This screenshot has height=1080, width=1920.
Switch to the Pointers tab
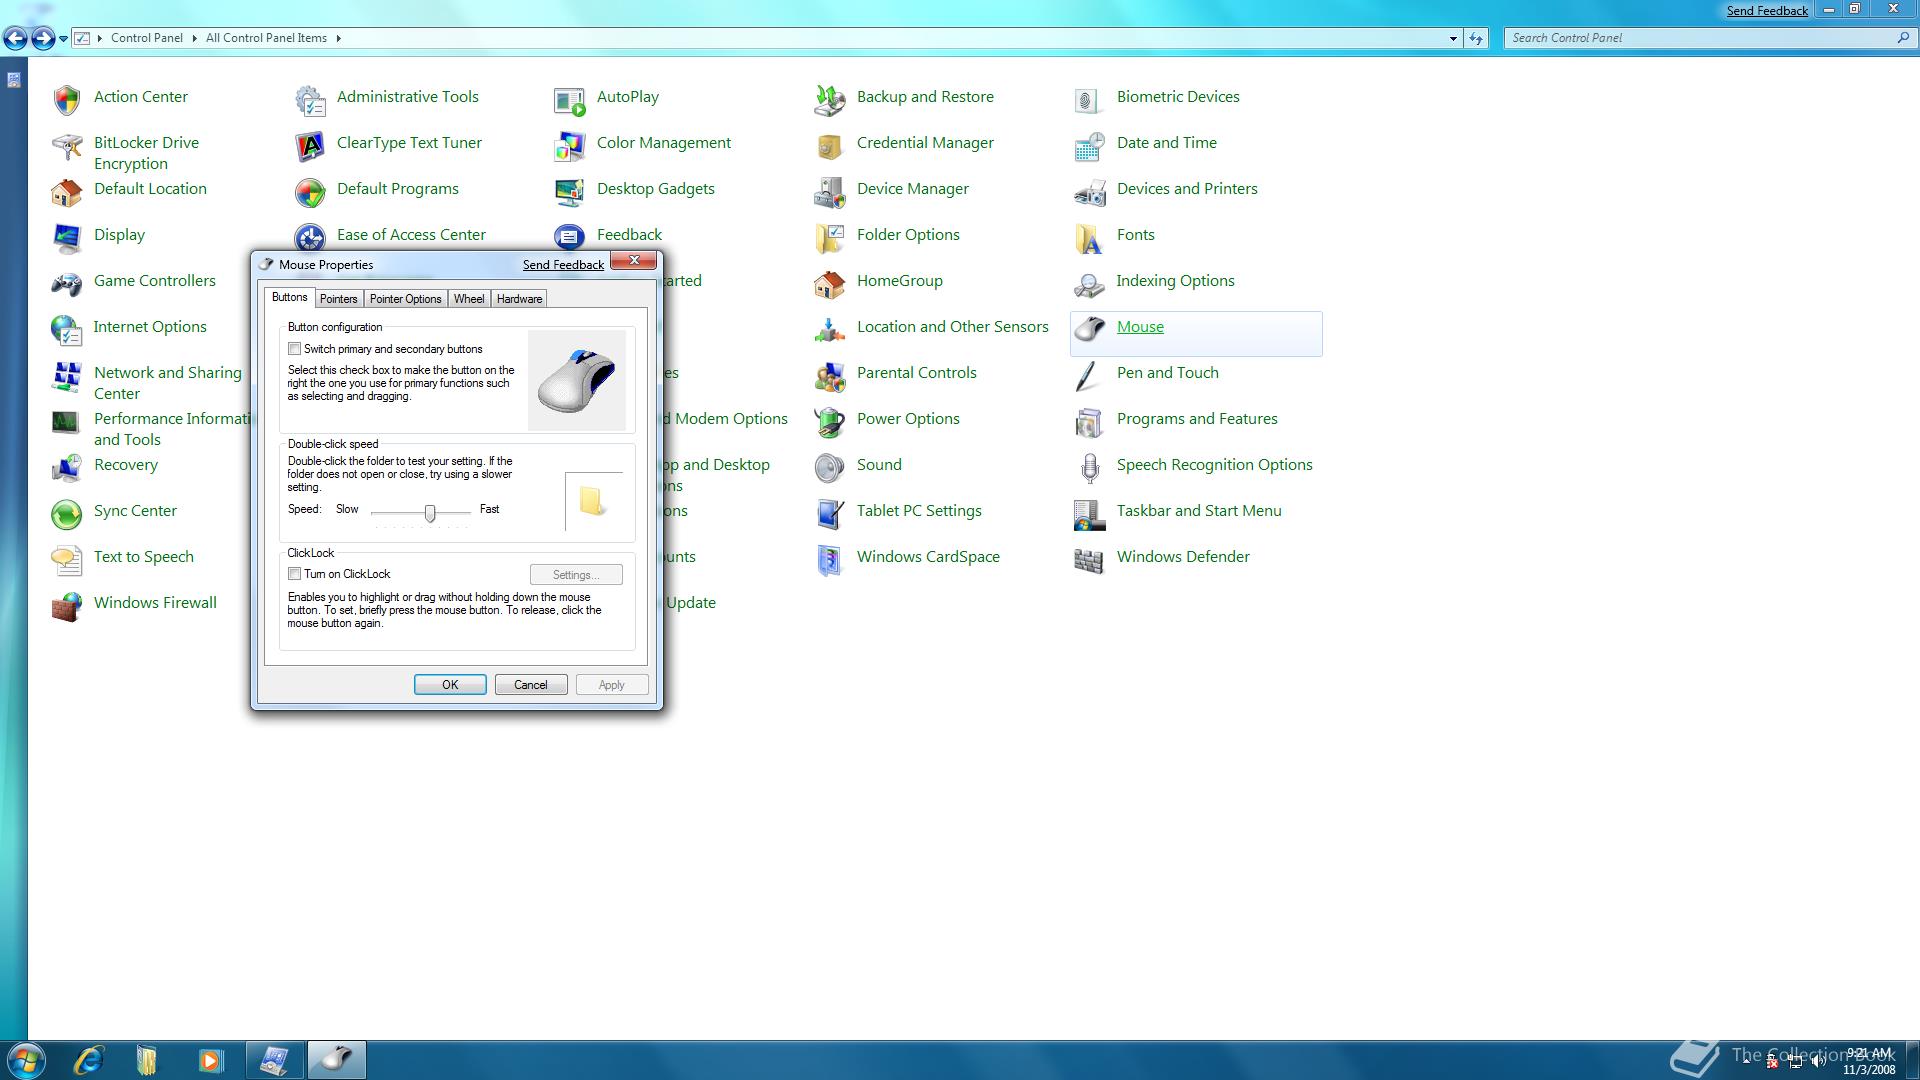[x=338, y=299]
